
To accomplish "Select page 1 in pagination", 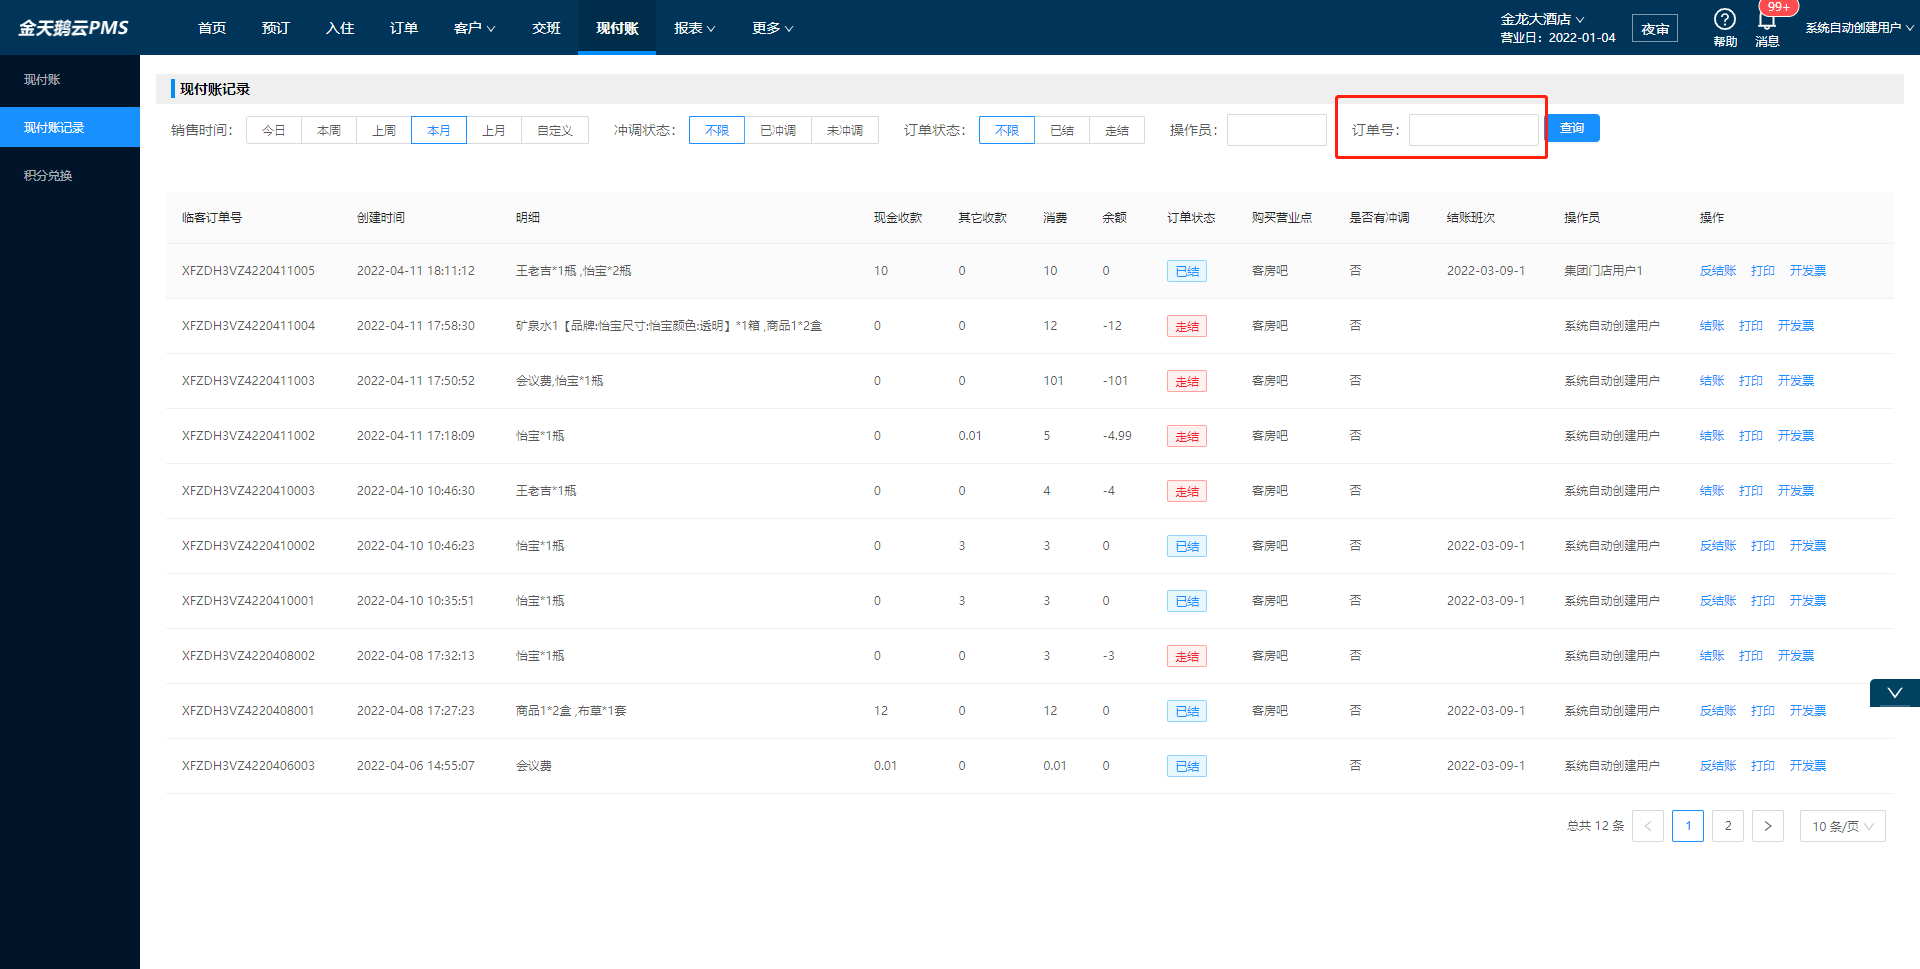I will (x=1688, y=826).
